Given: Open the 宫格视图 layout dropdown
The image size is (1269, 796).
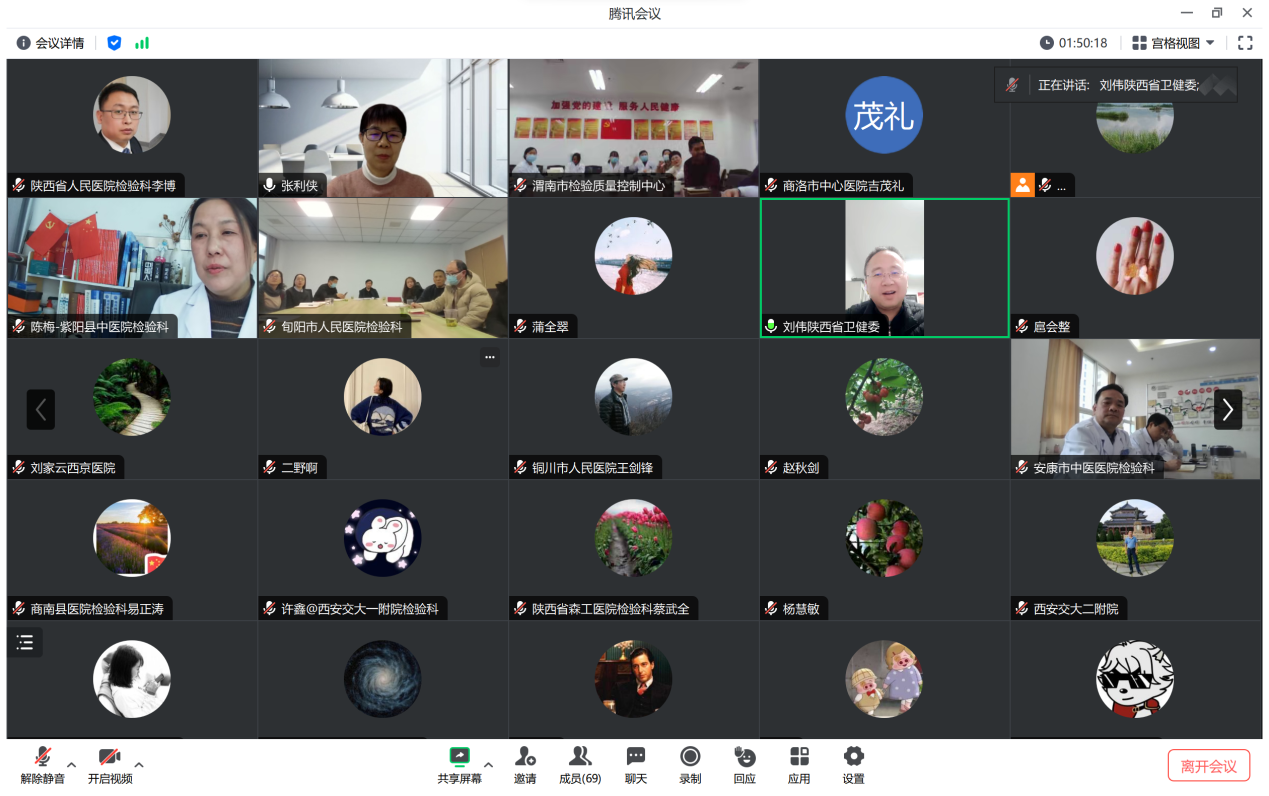Looking at the screenshot, I should 1173,43.
